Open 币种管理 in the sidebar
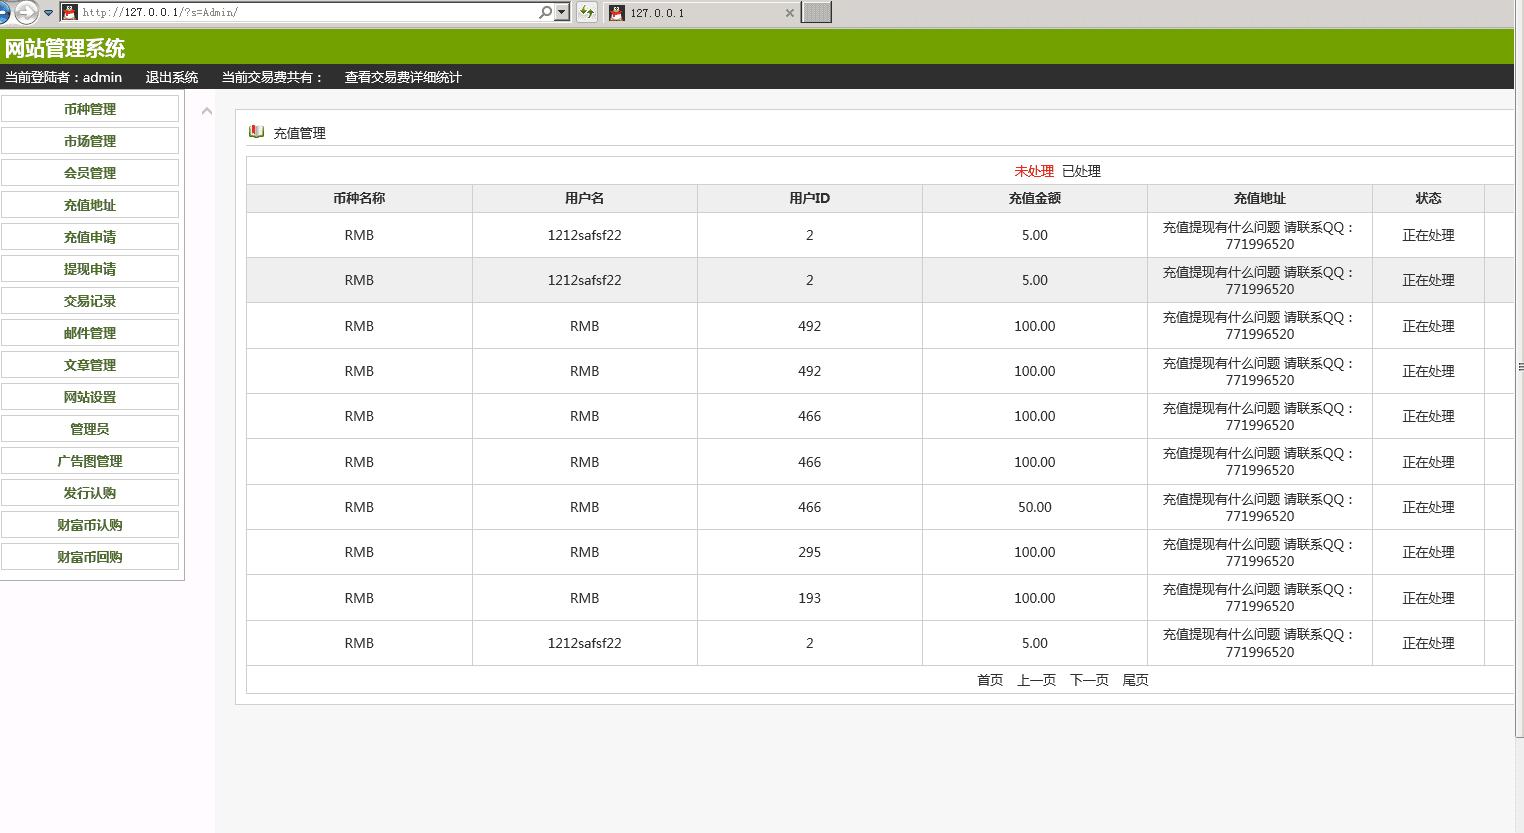 tap(90, 109)
